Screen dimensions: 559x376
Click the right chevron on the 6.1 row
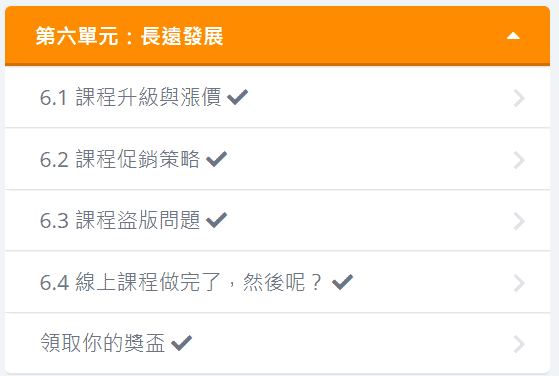(x=519, y=98)
